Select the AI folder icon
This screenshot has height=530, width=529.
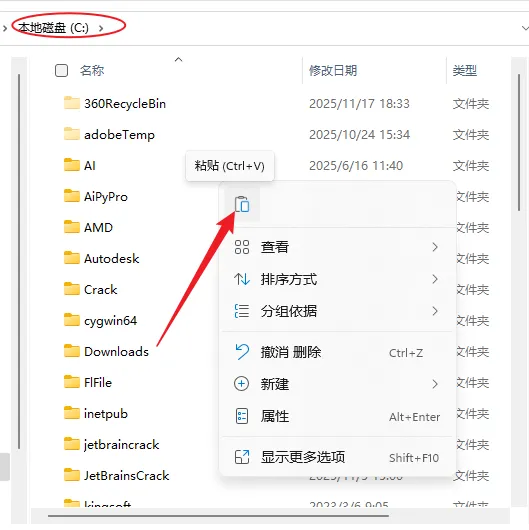(x=72, y=165)
